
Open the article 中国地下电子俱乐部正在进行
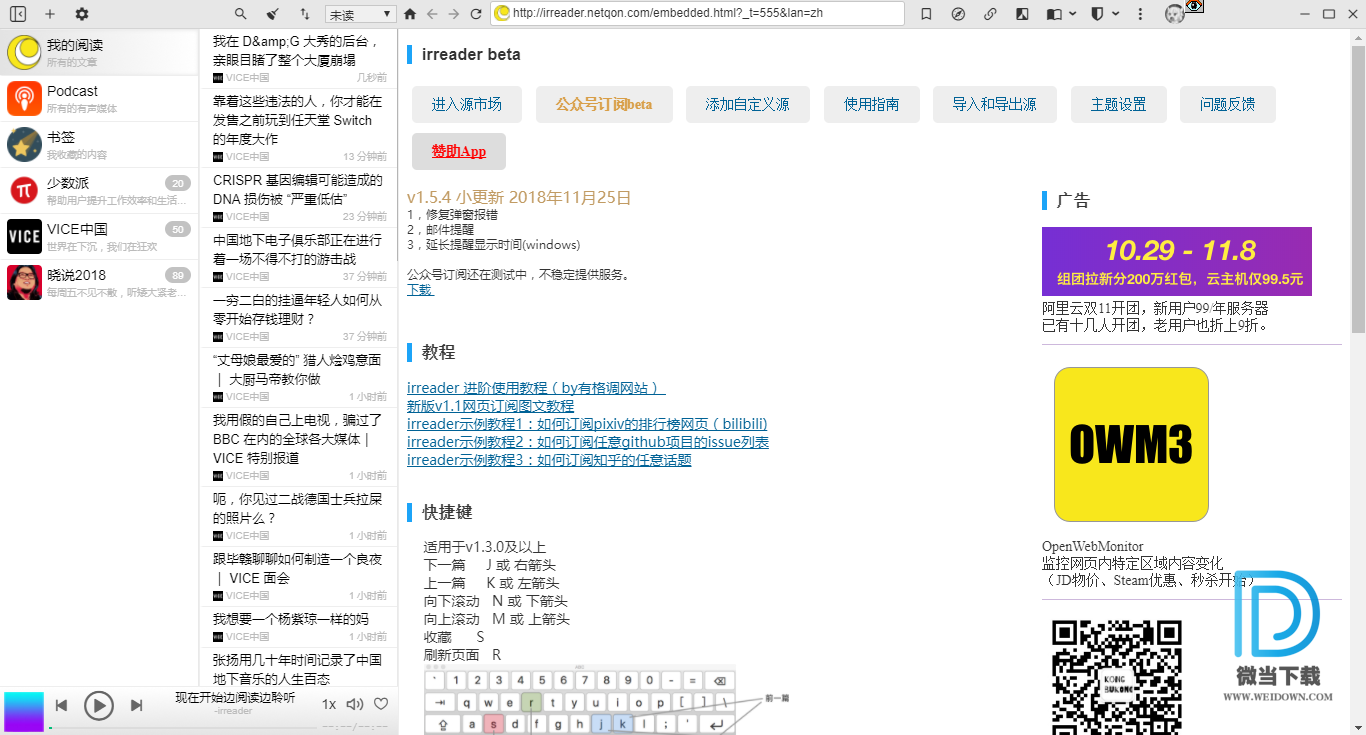coord(299,257)
